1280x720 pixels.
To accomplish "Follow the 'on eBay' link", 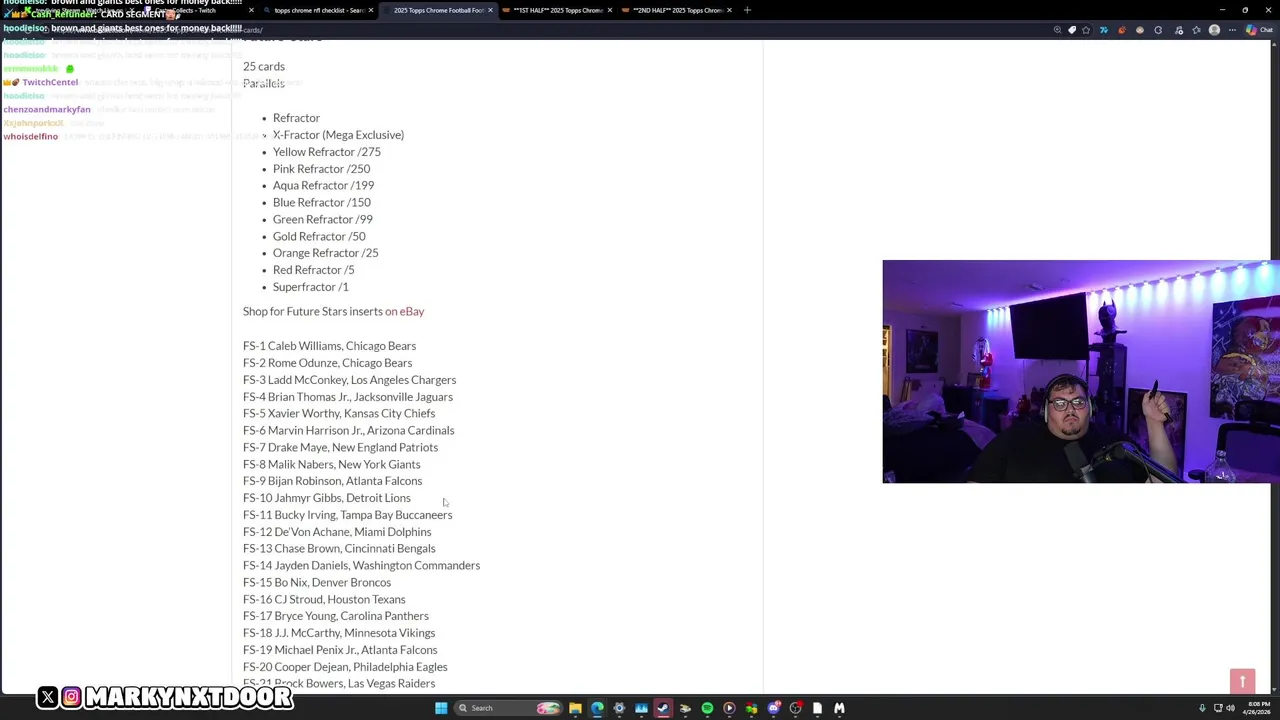I will click(x=405, y=311).
